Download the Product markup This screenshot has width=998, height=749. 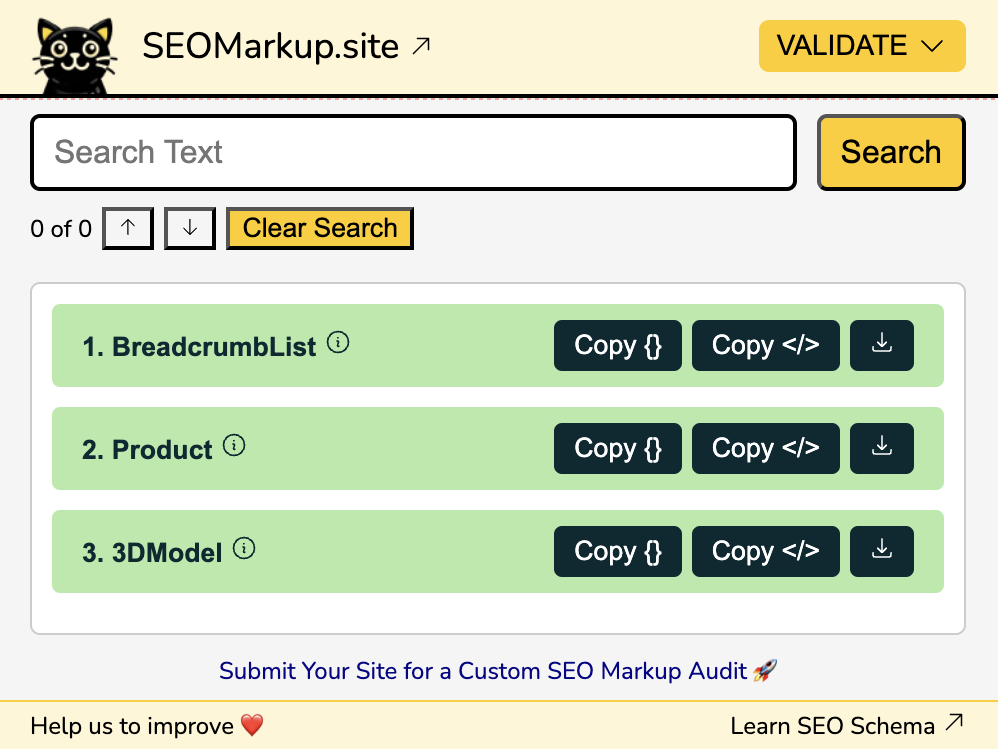(882, 449)
